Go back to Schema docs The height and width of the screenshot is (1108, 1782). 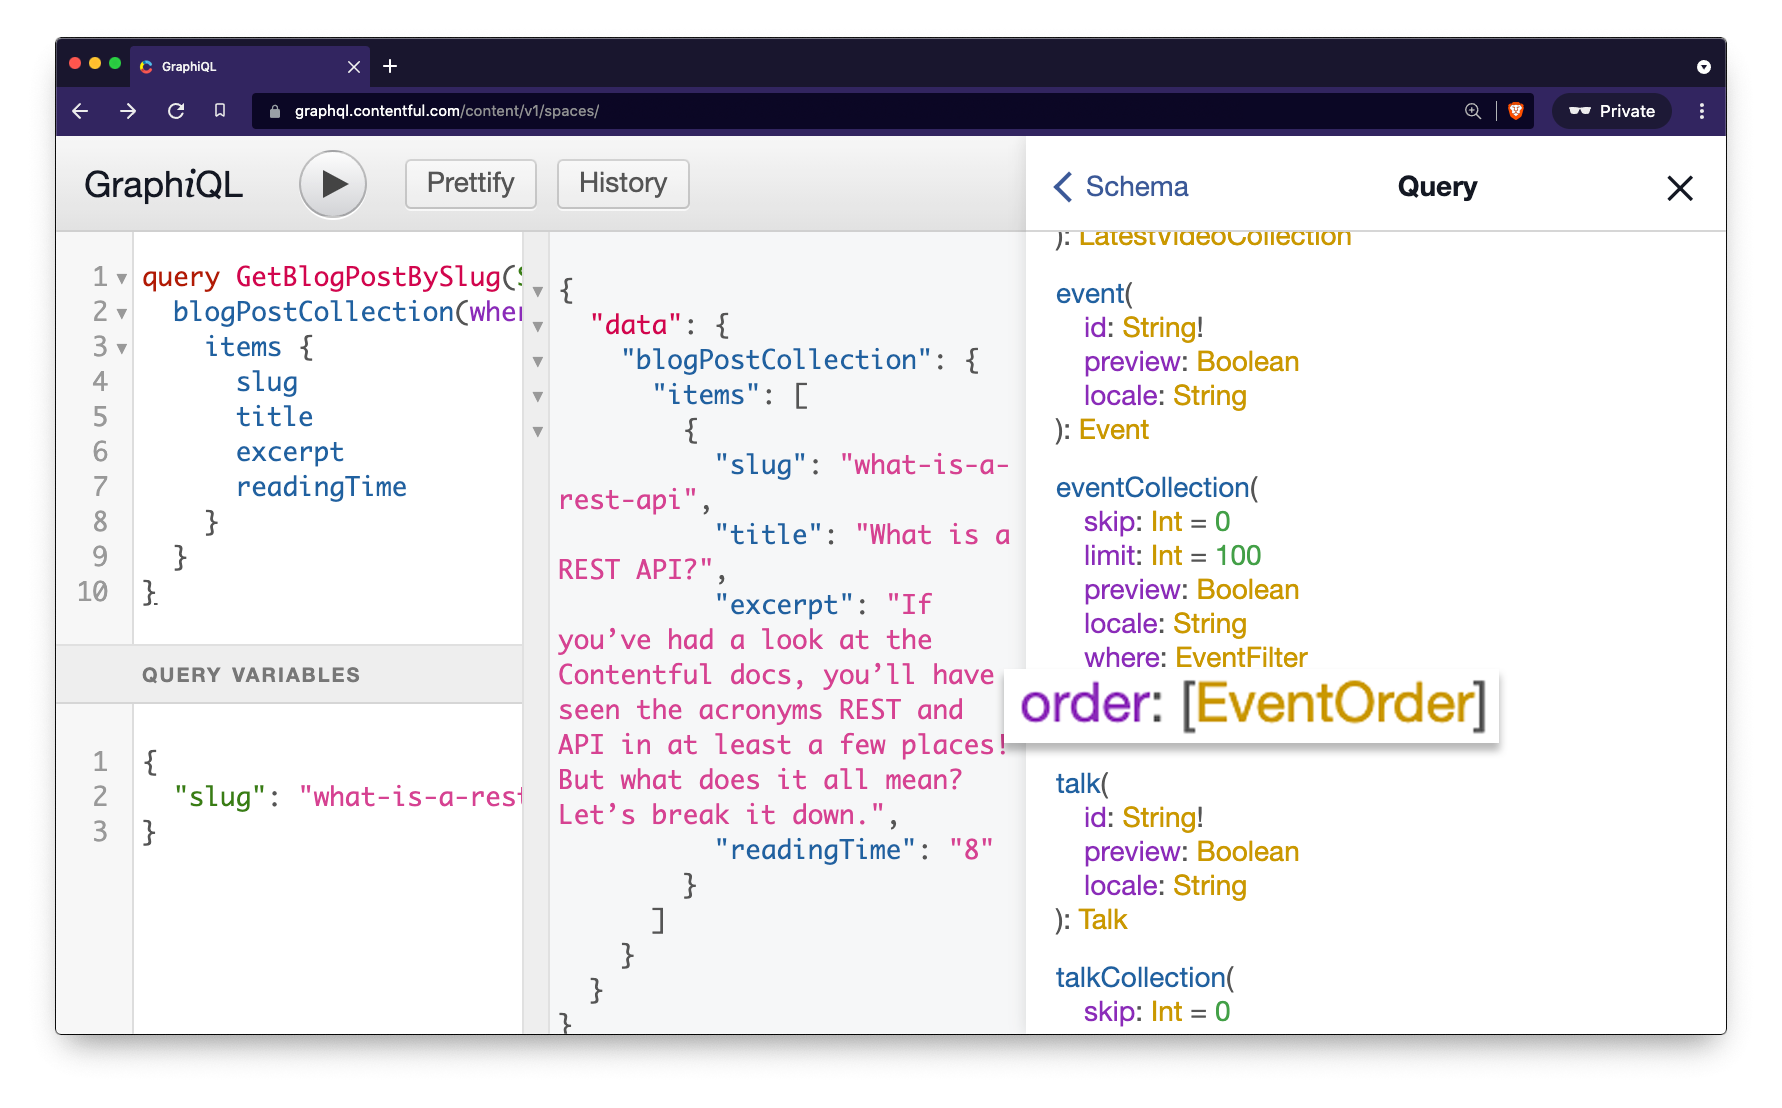1121,187
